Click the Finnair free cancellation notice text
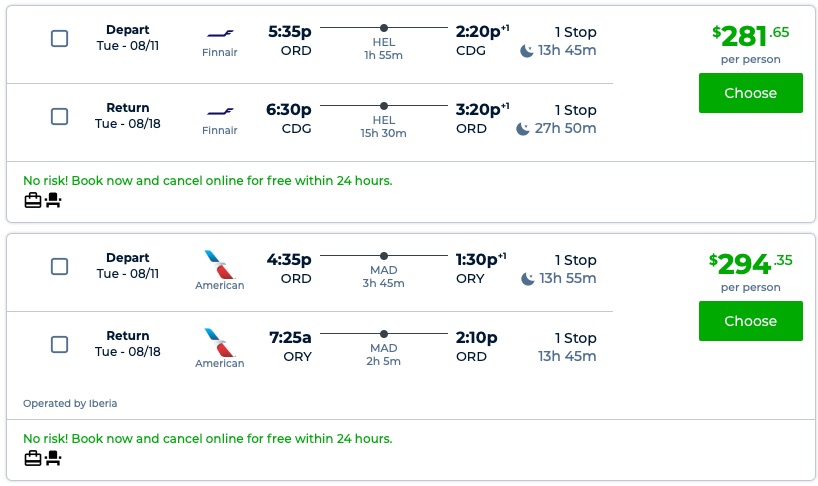This screenshot has height=486, width=818. tap(208, 181)
